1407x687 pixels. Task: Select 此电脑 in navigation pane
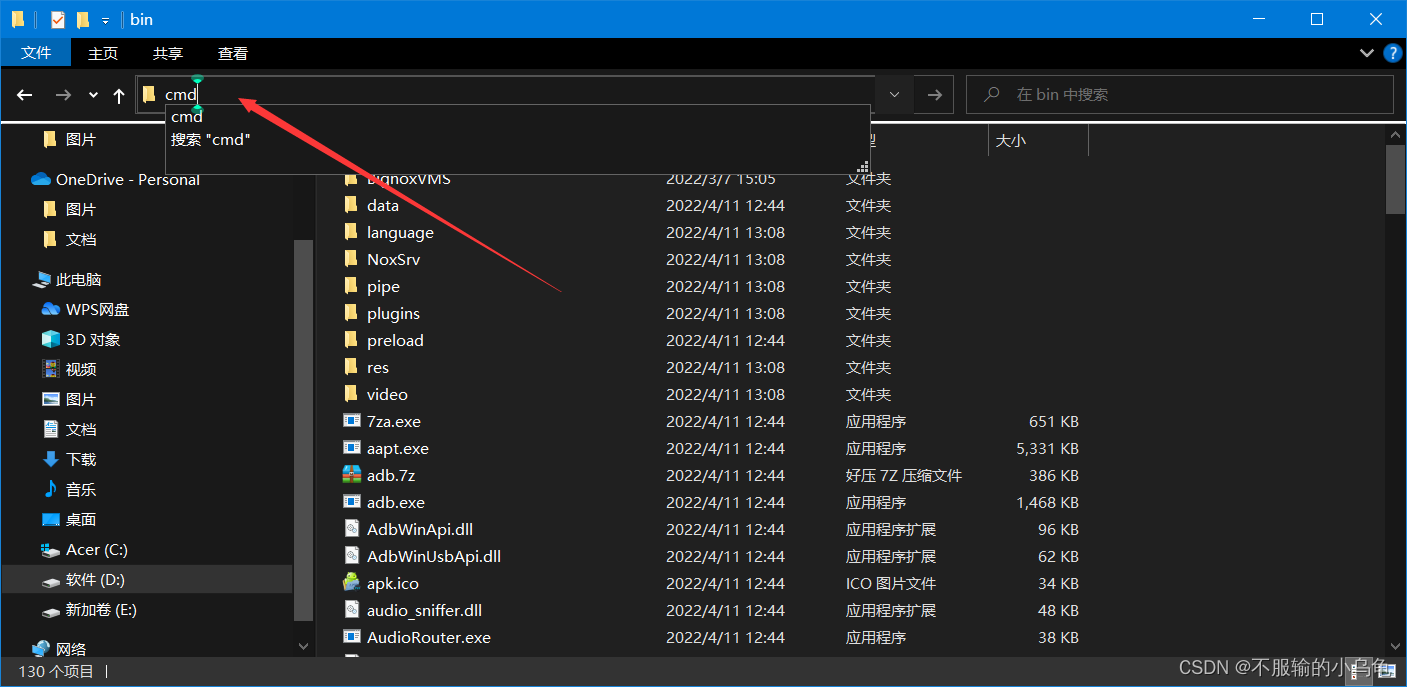(78, 280)
